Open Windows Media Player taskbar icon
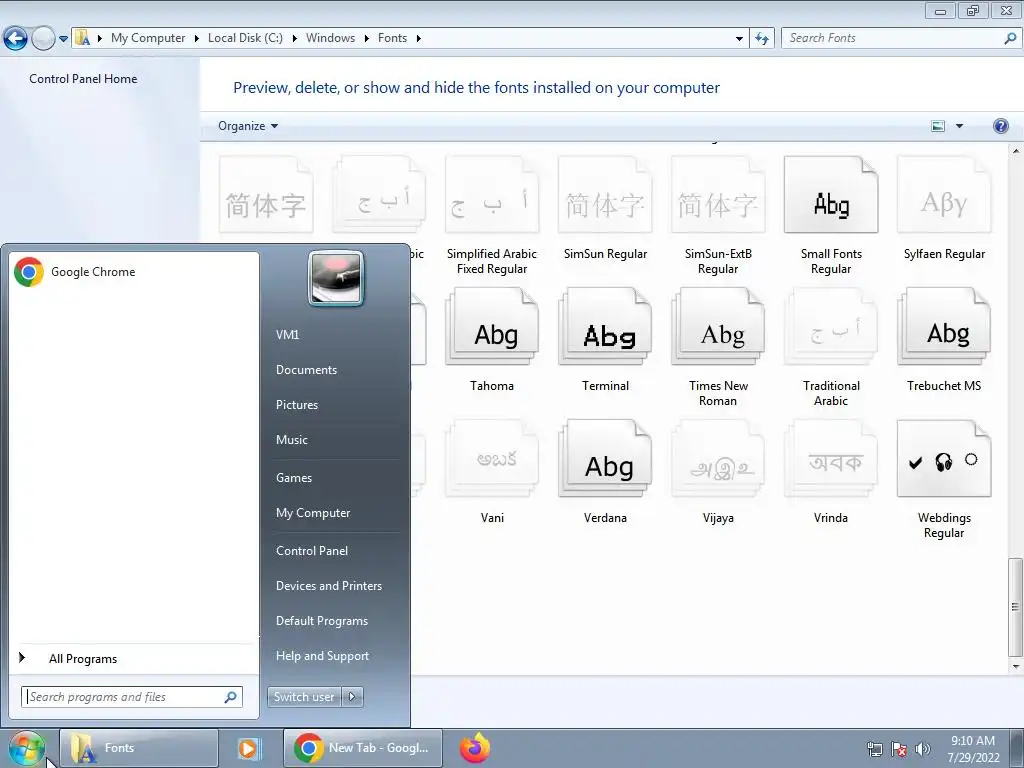1024x768 pixels. [248, 748]
